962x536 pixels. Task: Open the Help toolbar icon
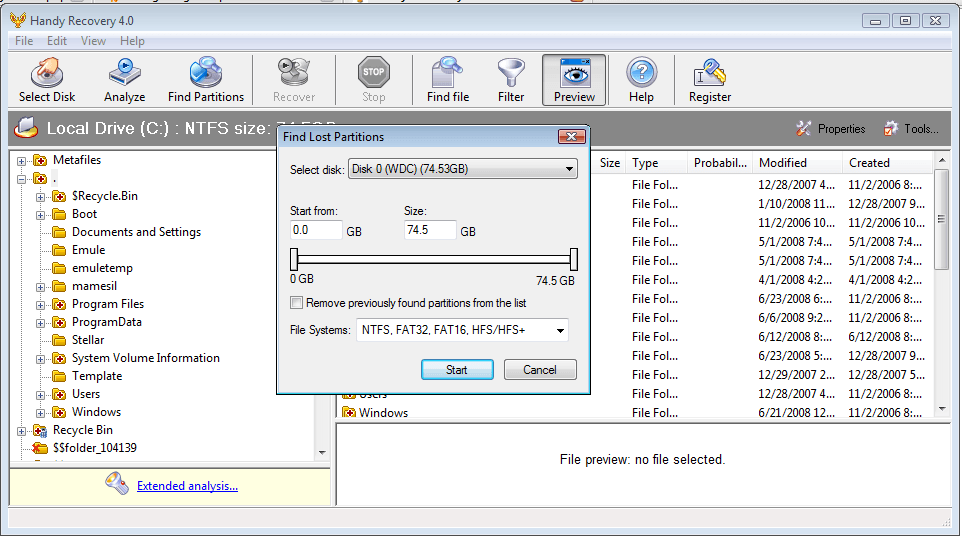(641, 80)
